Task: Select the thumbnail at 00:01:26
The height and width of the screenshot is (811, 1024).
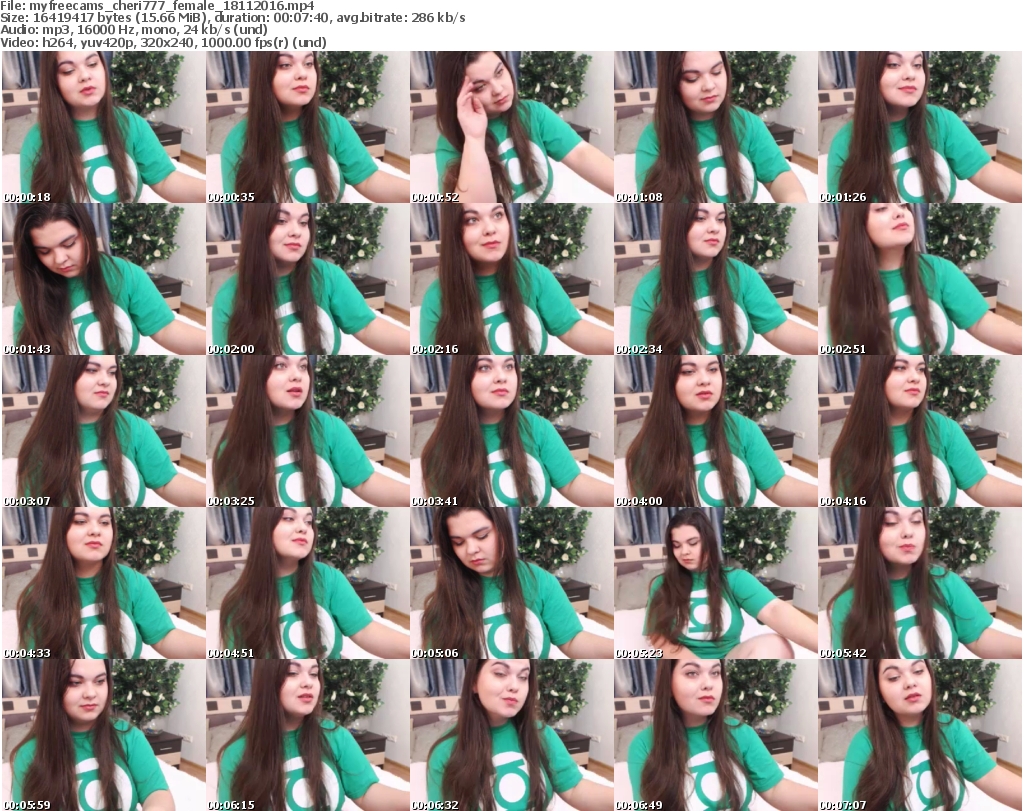Action: pos(920,127)
